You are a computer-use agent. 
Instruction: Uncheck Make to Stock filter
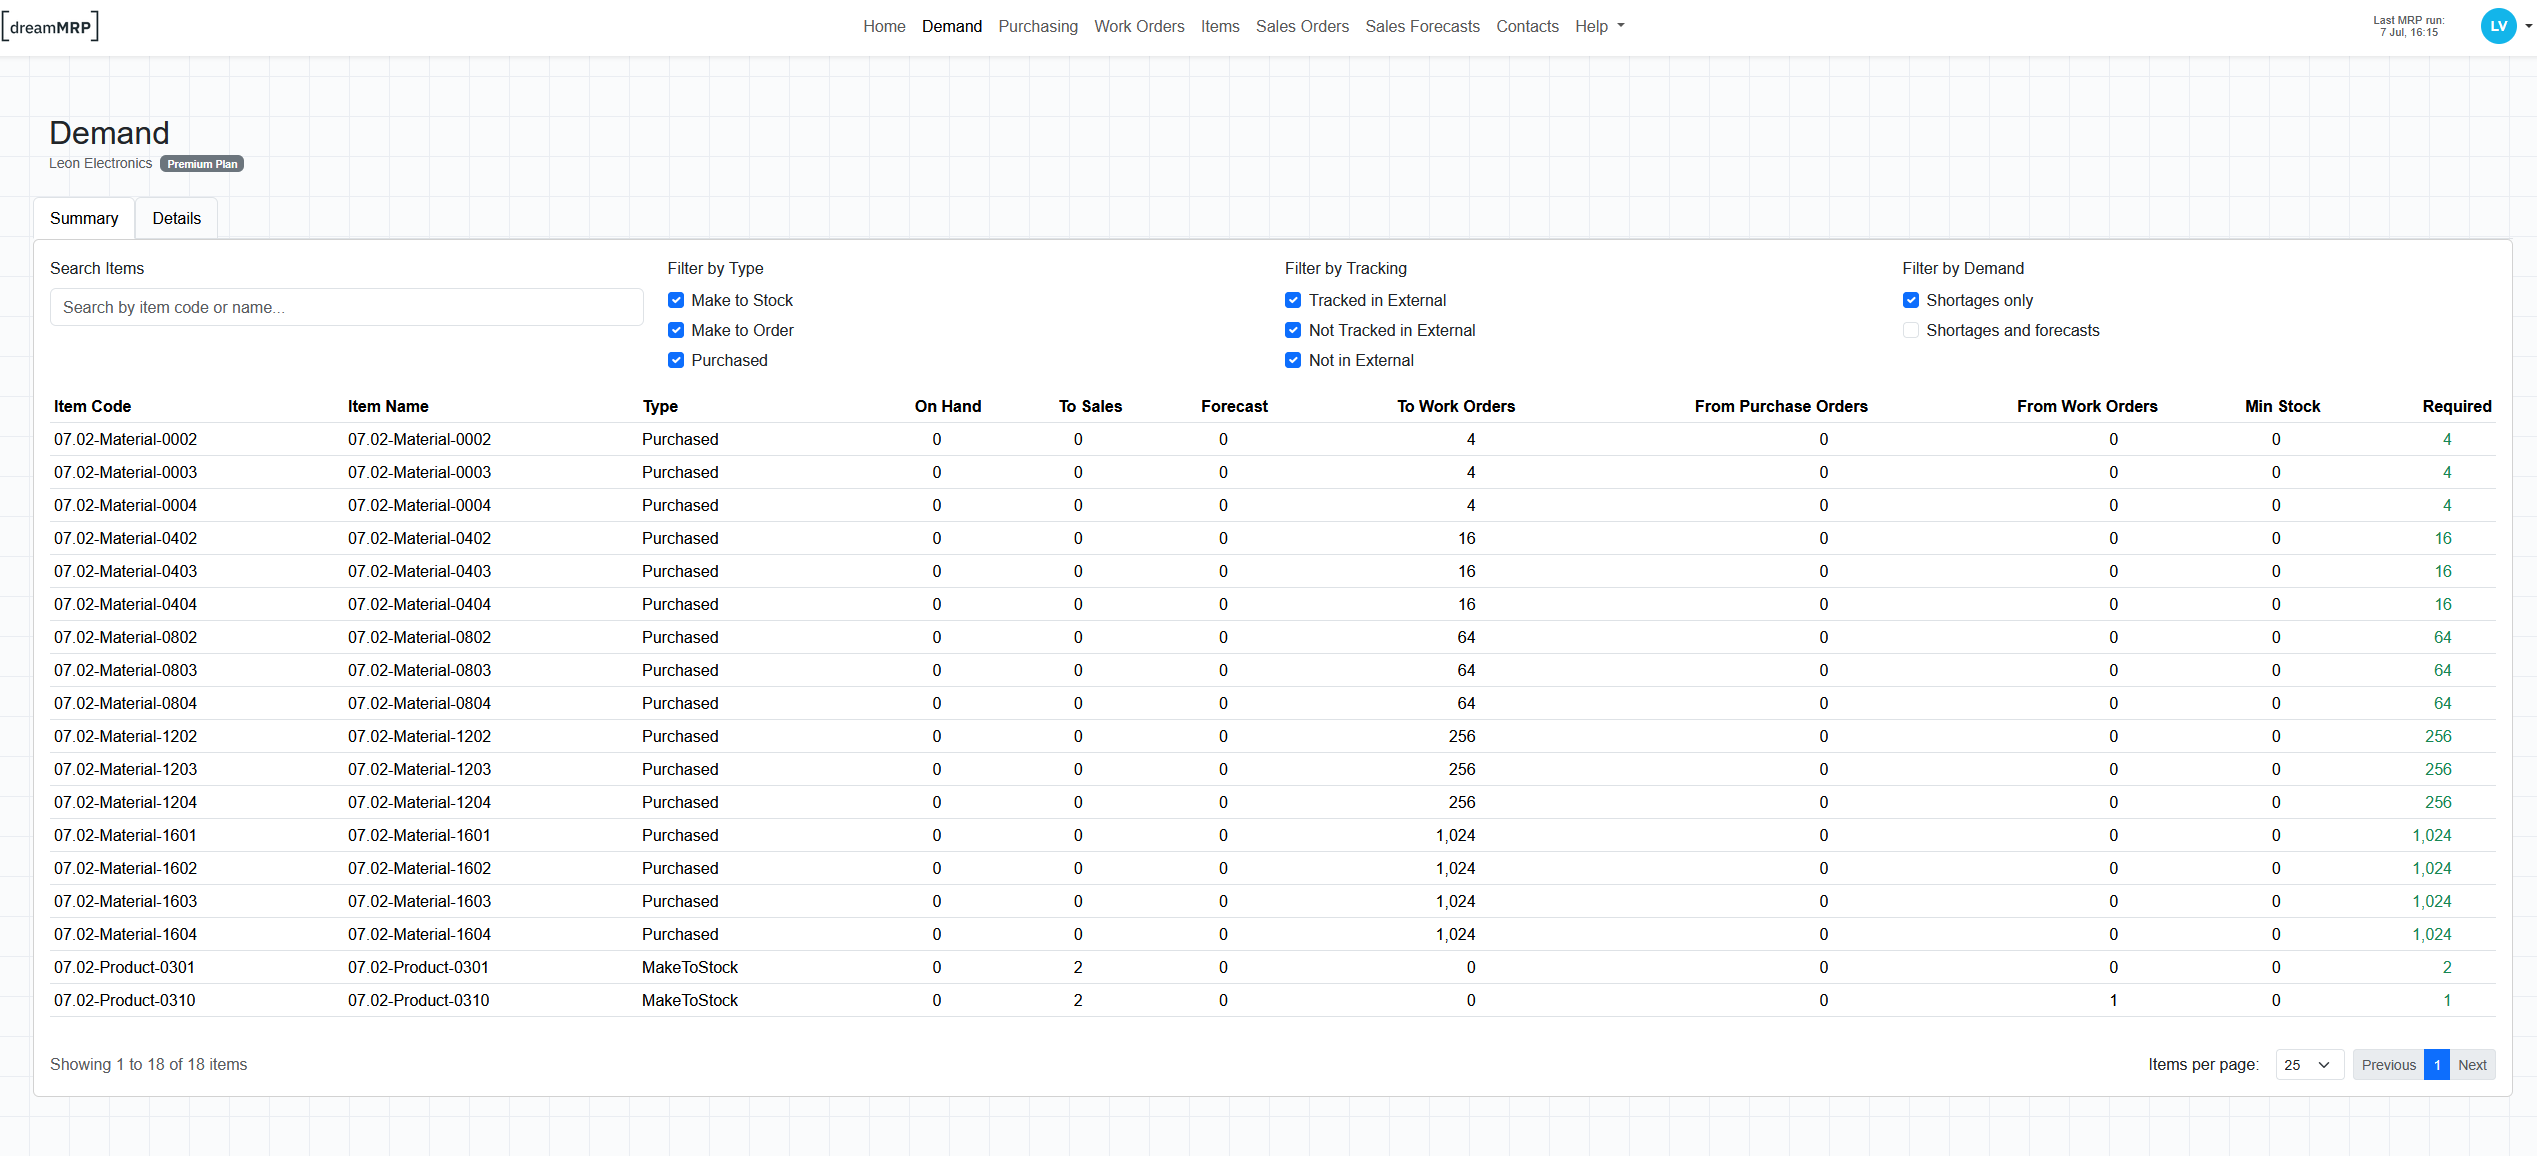tap(676, 300)
